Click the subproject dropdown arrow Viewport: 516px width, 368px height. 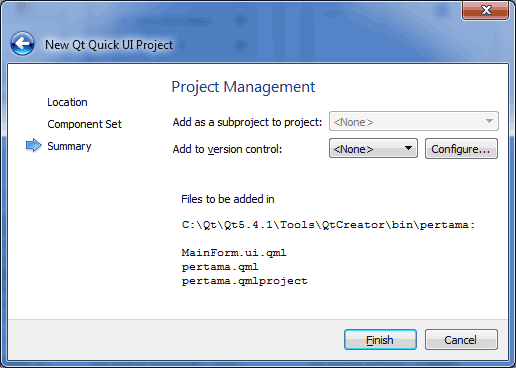tap(489, 121)
